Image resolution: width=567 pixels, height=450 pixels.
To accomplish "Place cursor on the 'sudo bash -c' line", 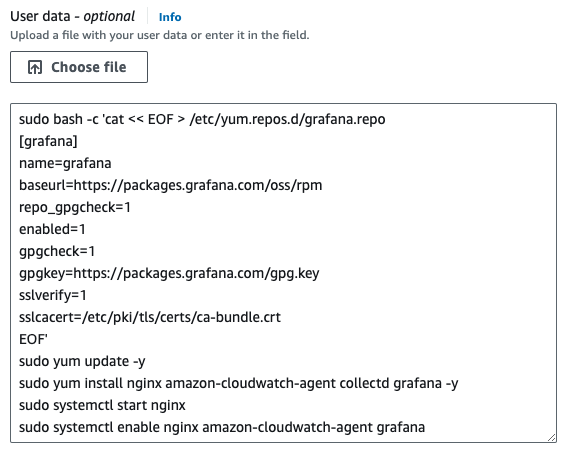I will click(202, 119).
